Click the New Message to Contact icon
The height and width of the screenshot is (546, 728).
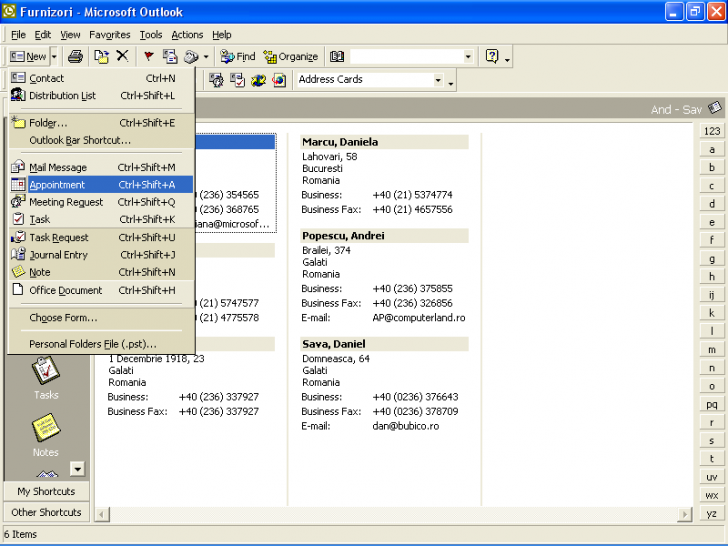170,57
